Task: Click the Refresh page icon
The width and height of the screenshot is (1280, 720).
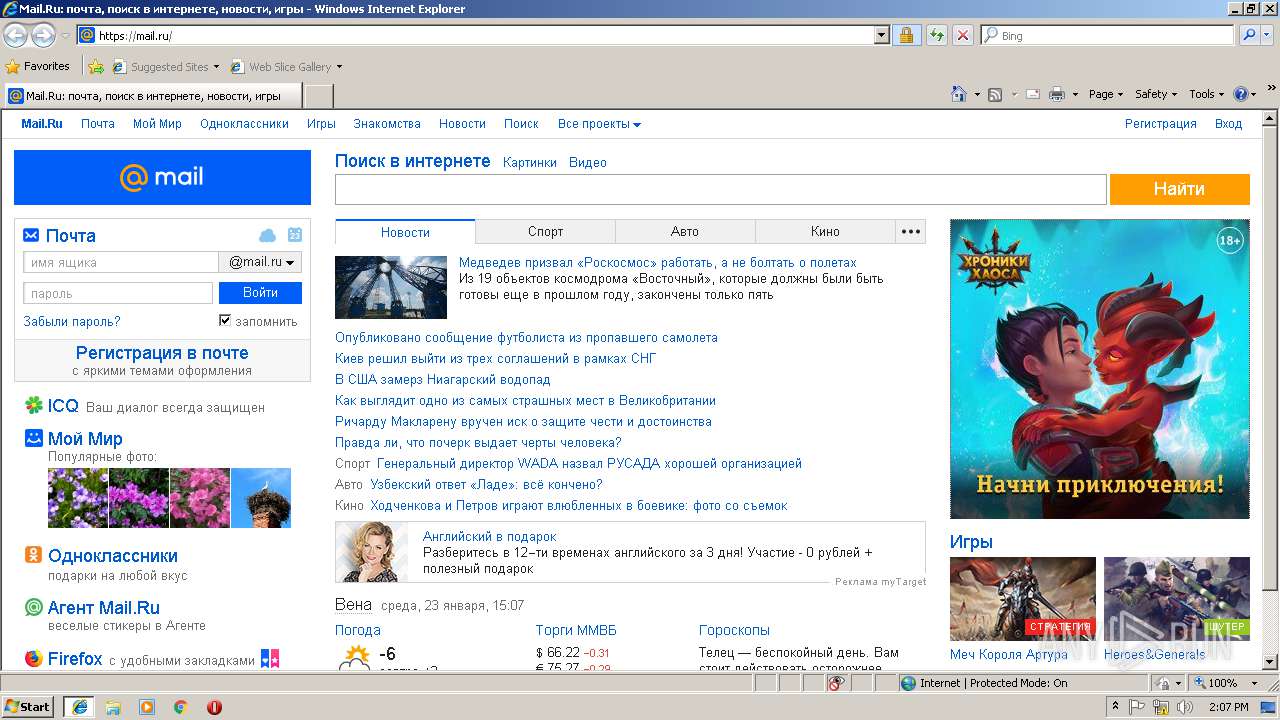Action: (x=936, y=35)
